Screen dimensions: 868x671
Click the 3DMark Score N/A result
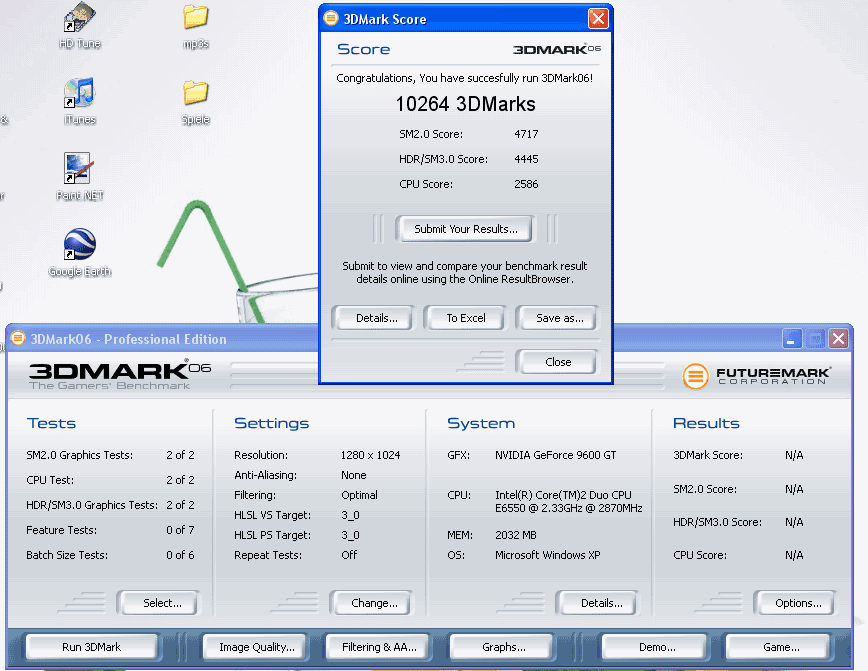coord(794,455)
